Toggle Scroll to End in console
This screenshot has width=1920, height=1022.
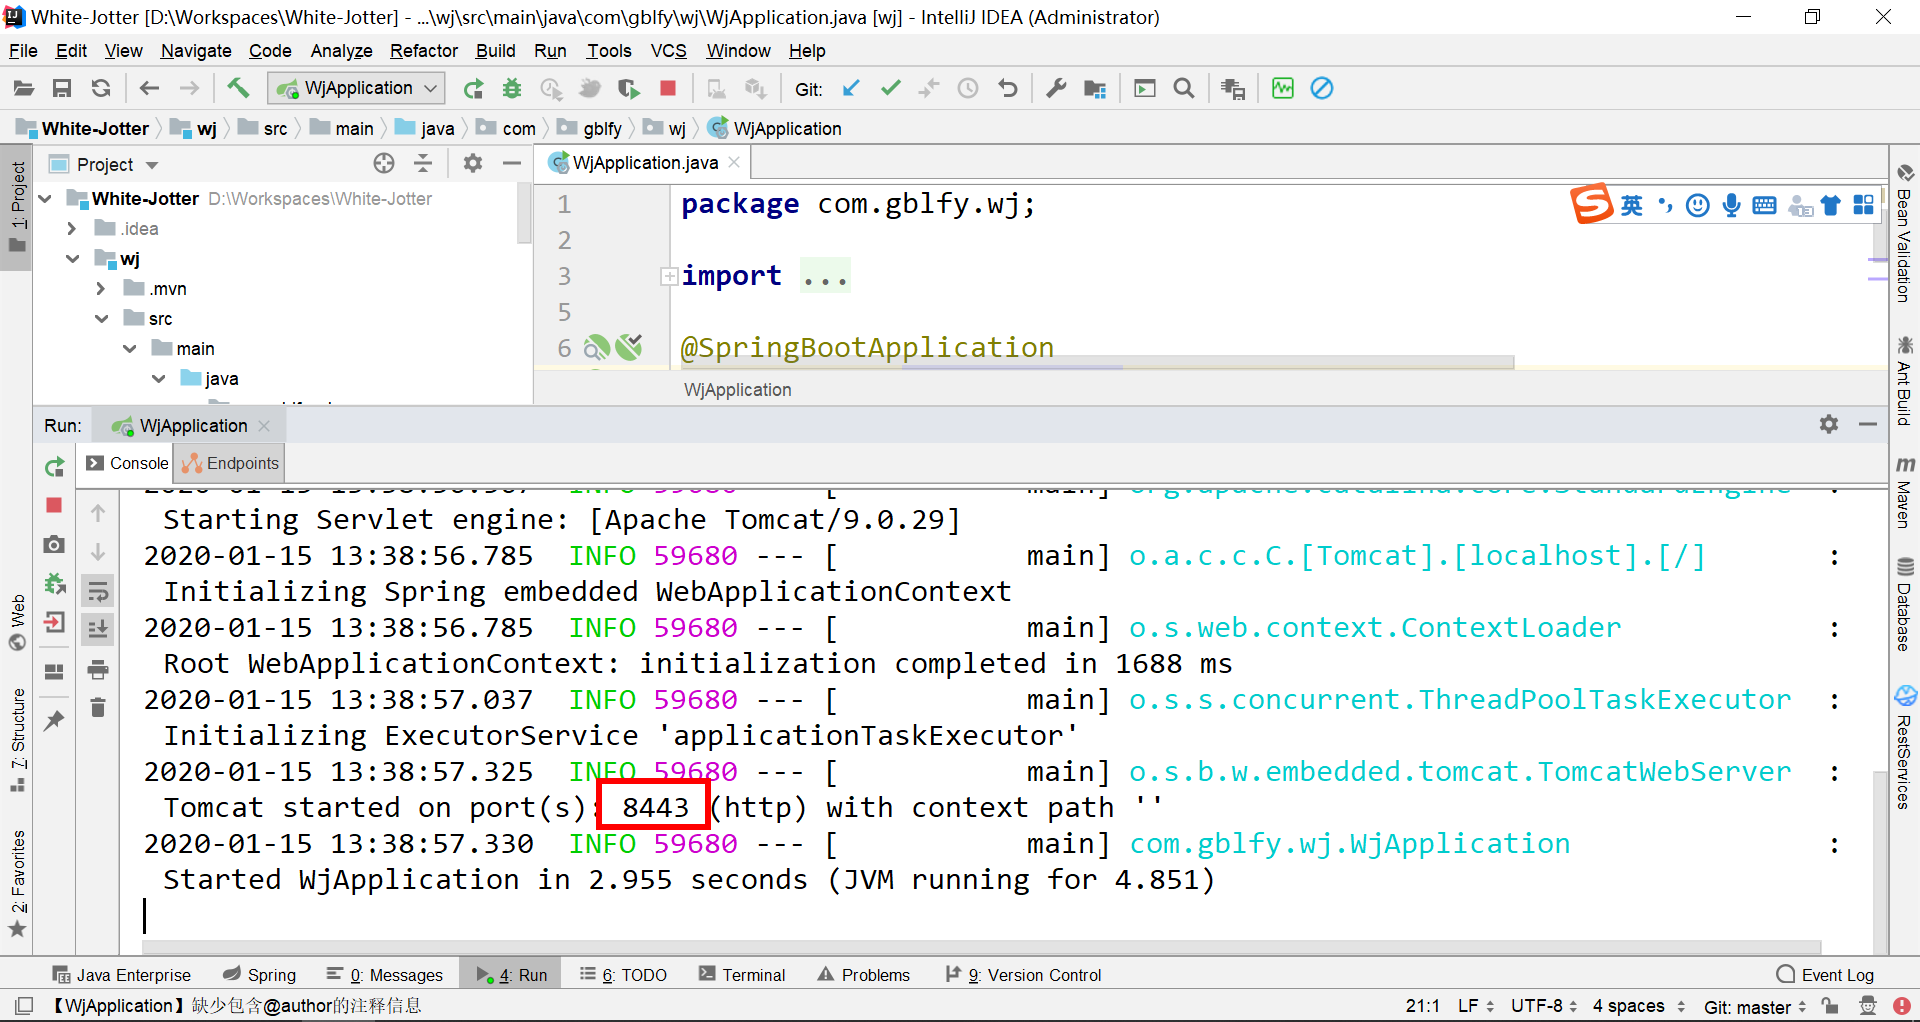[98, 630]
